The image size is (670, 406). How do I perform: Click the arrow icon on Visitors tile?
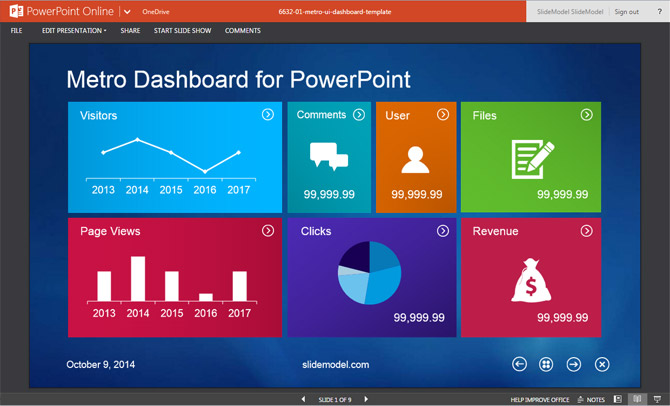268,115
